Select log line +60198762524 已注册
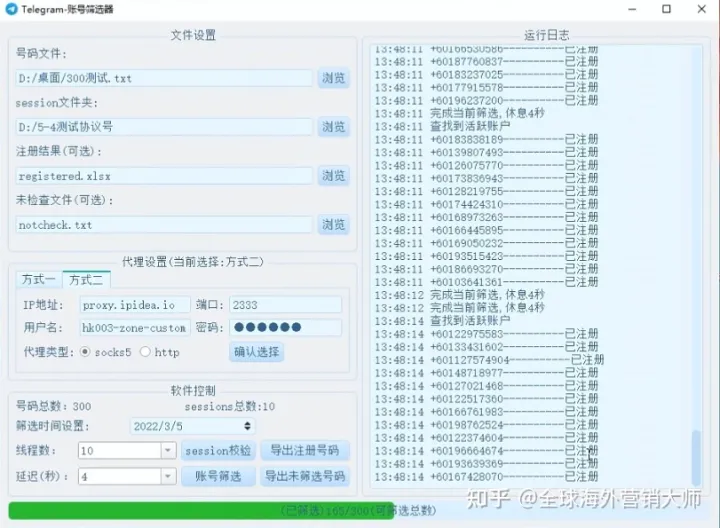 (x=486, y=425)
